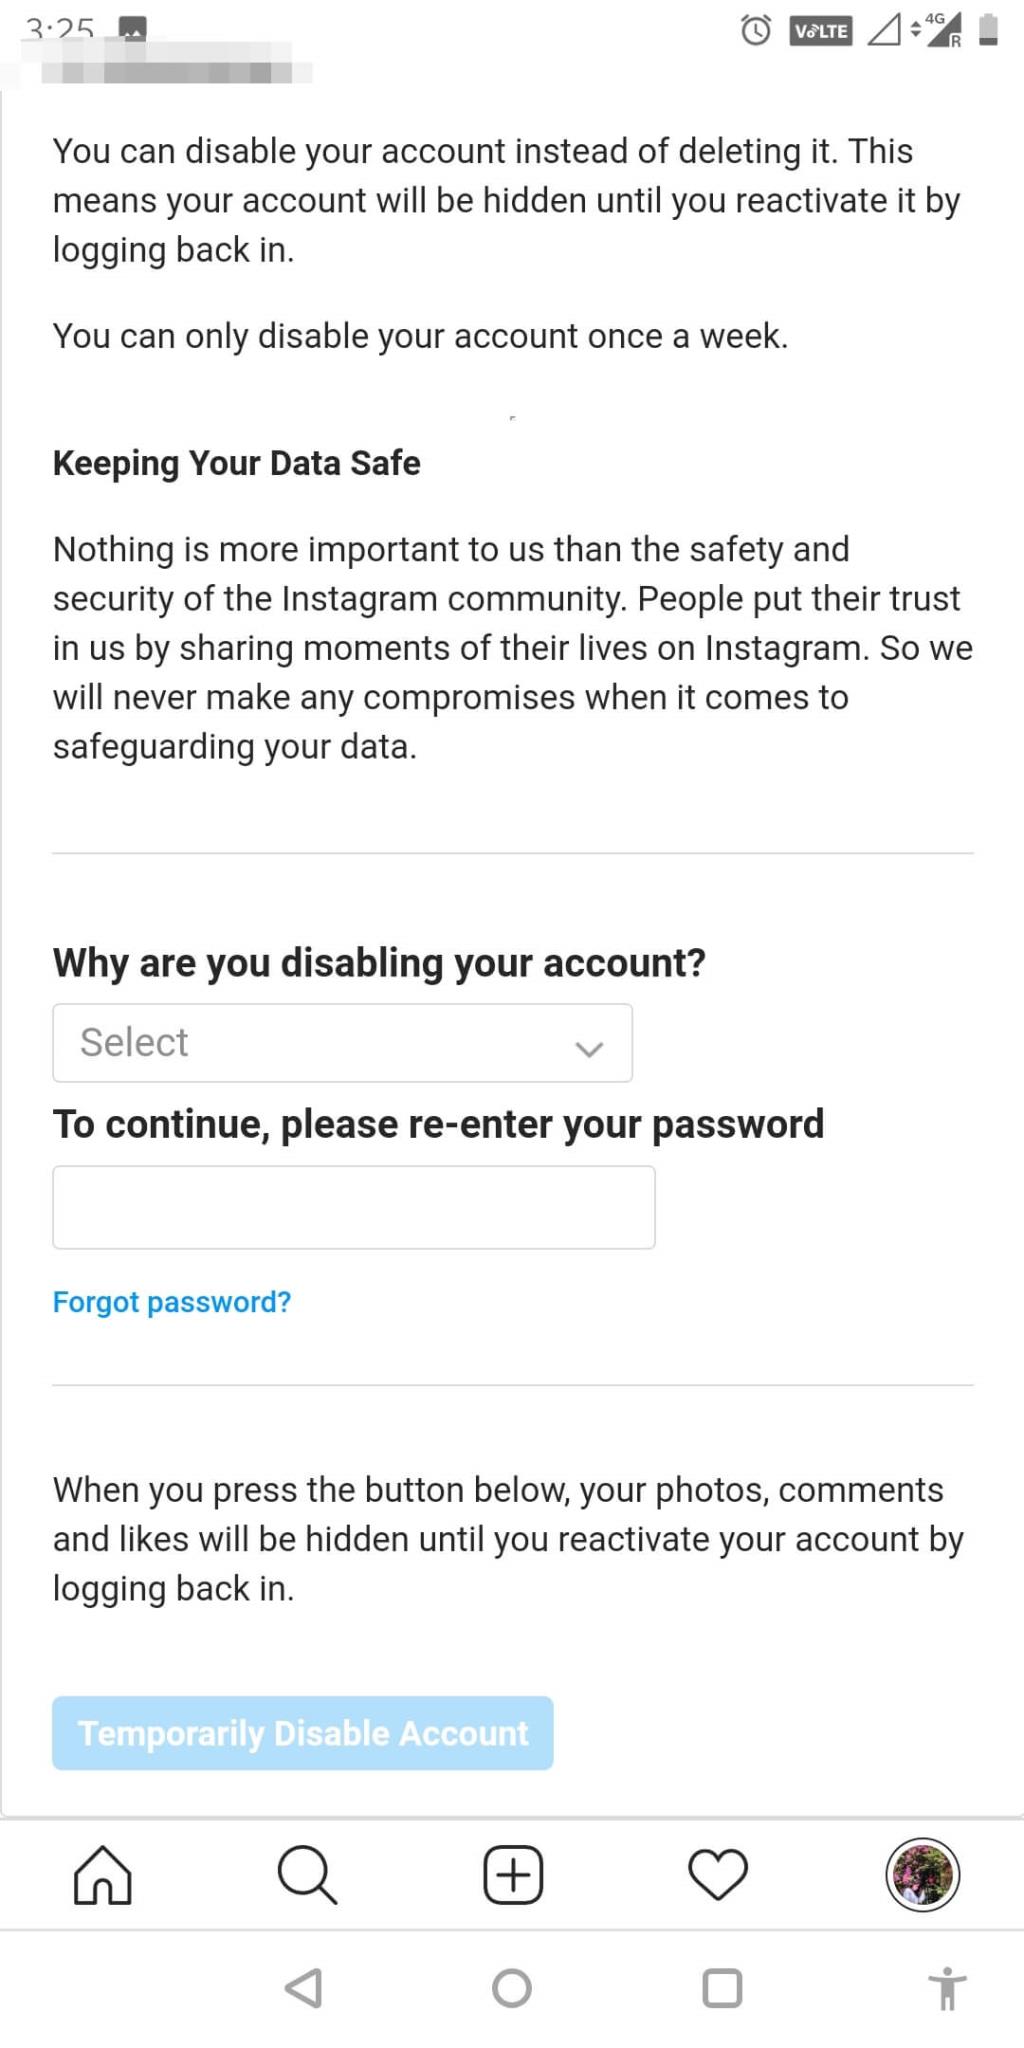Open recent apps with the square button
The height and width of the screenshot is (2048, 1024).
tap(722, 1988)
